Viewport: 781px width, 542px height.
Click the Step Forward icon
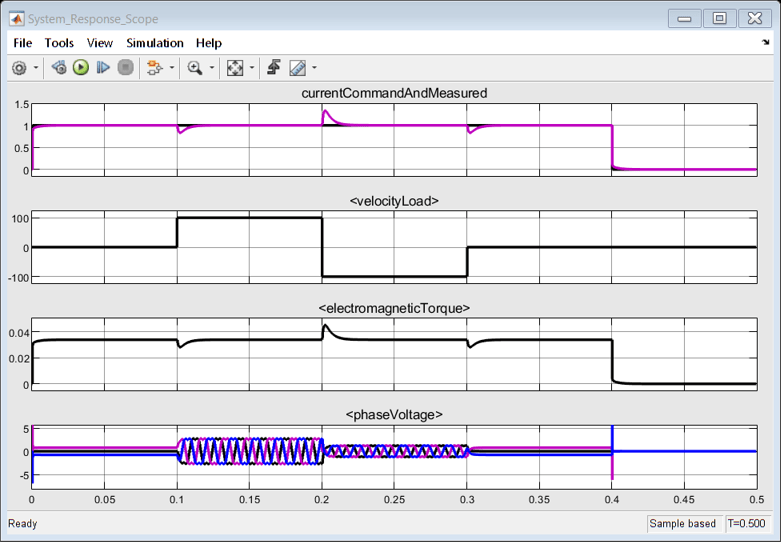(x=103, y=68)
